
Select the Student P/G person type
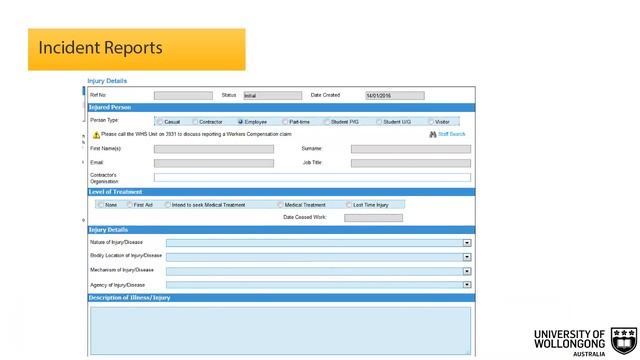[327, 122]
